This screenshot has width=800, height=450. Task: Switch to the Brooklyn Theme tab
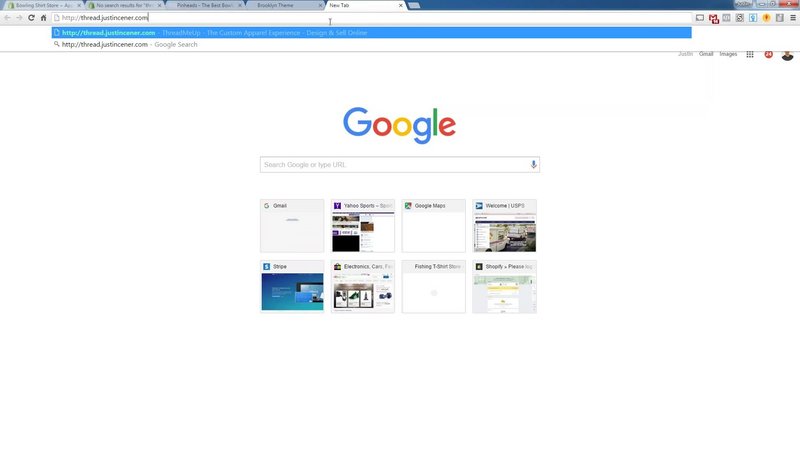284,5
